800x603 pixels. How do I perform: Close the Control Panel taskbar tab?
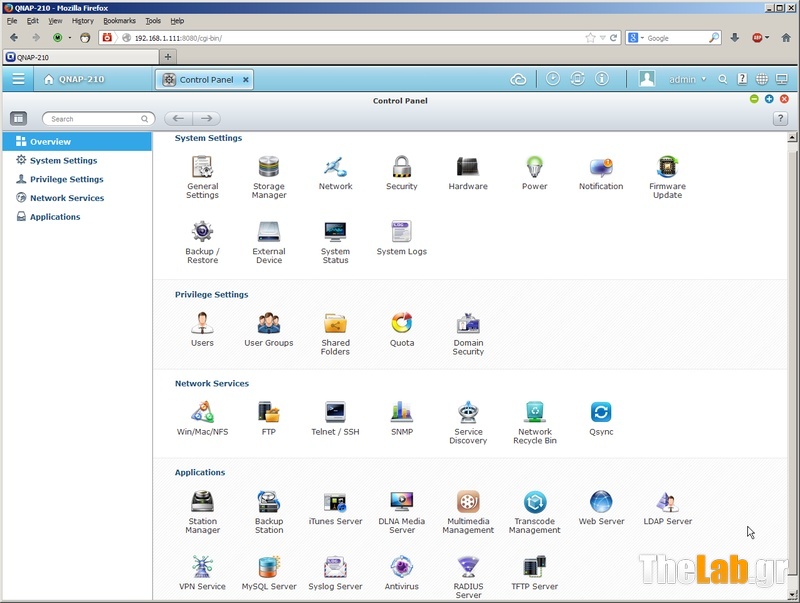(245, 80)
